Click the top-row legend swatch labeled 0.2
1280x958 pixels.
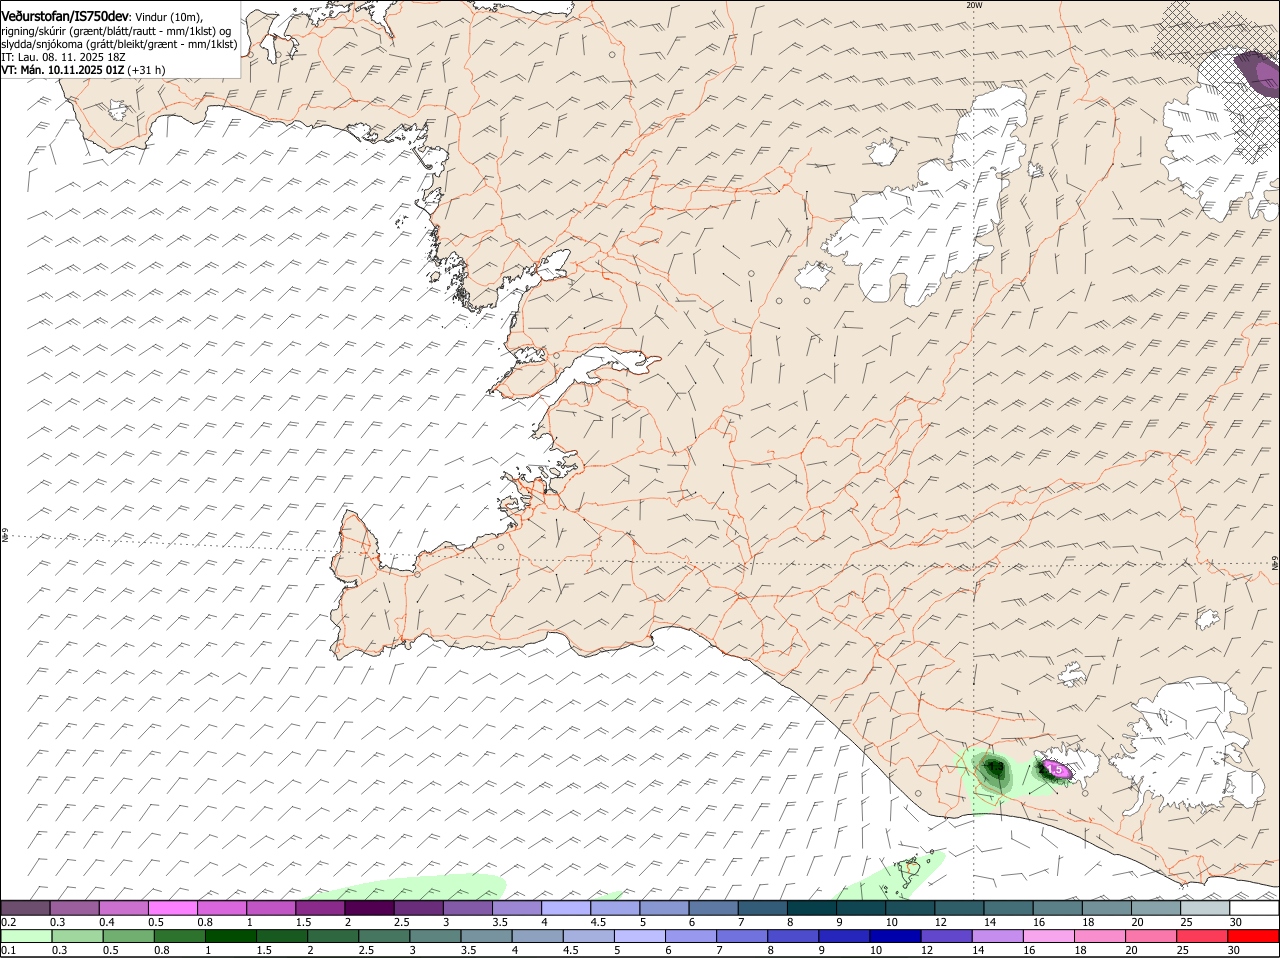click(25, 908)
